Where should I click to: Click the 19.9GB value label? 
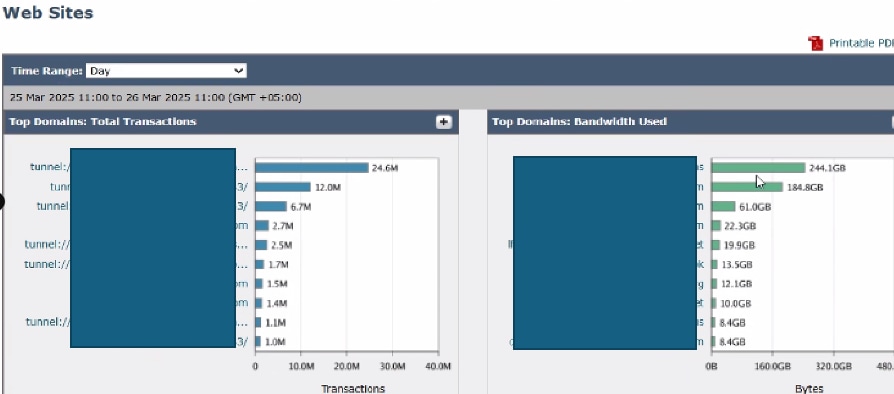pos(739,245)
